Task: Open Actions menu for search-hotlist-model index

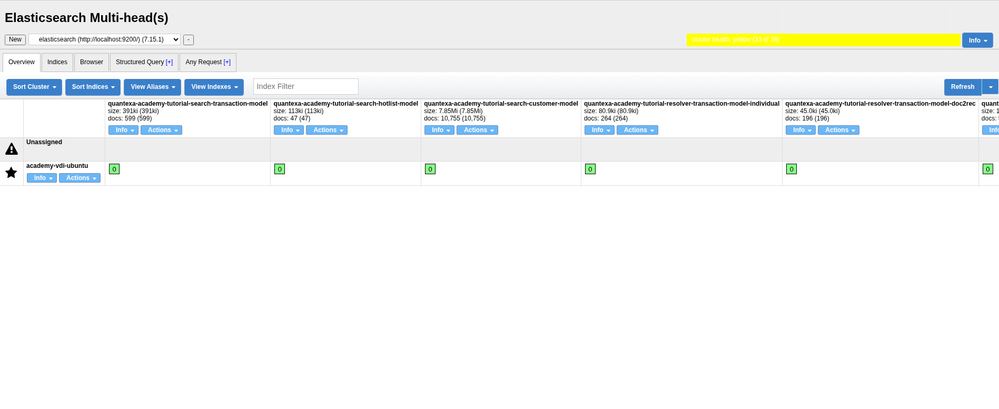Action: [x=325, y=130]
